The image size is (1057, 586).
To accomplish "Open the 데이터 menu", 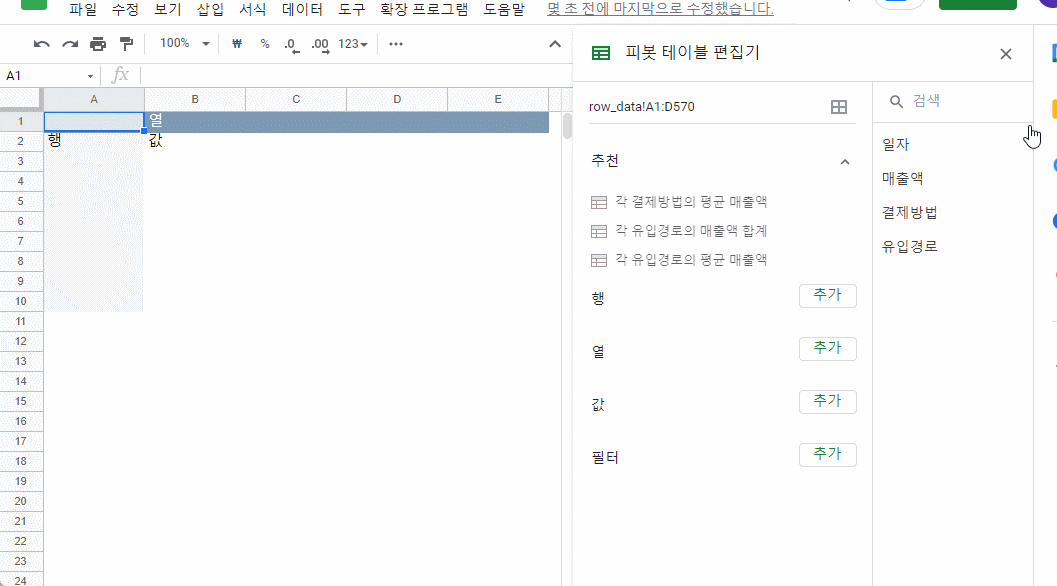I will pos(302,9).
